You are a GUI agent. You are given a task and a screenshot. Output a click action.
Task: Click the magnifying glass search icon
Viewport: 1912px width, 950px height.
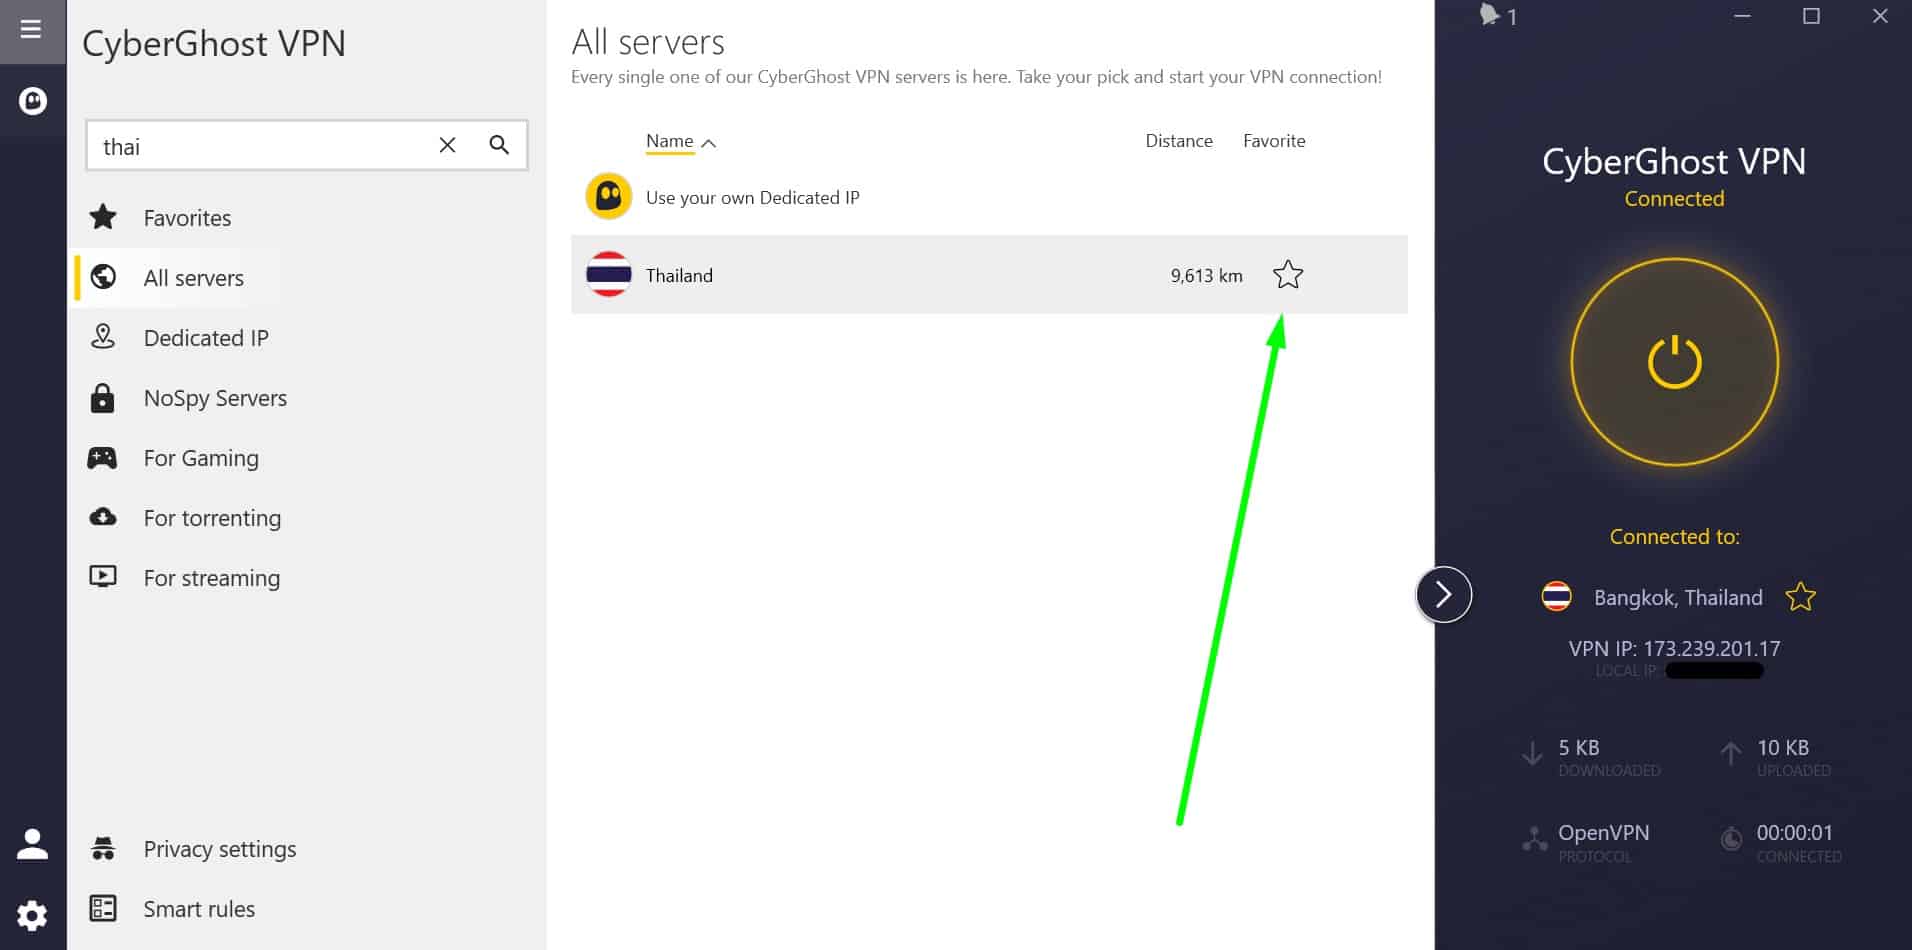(x=499, y=146)
